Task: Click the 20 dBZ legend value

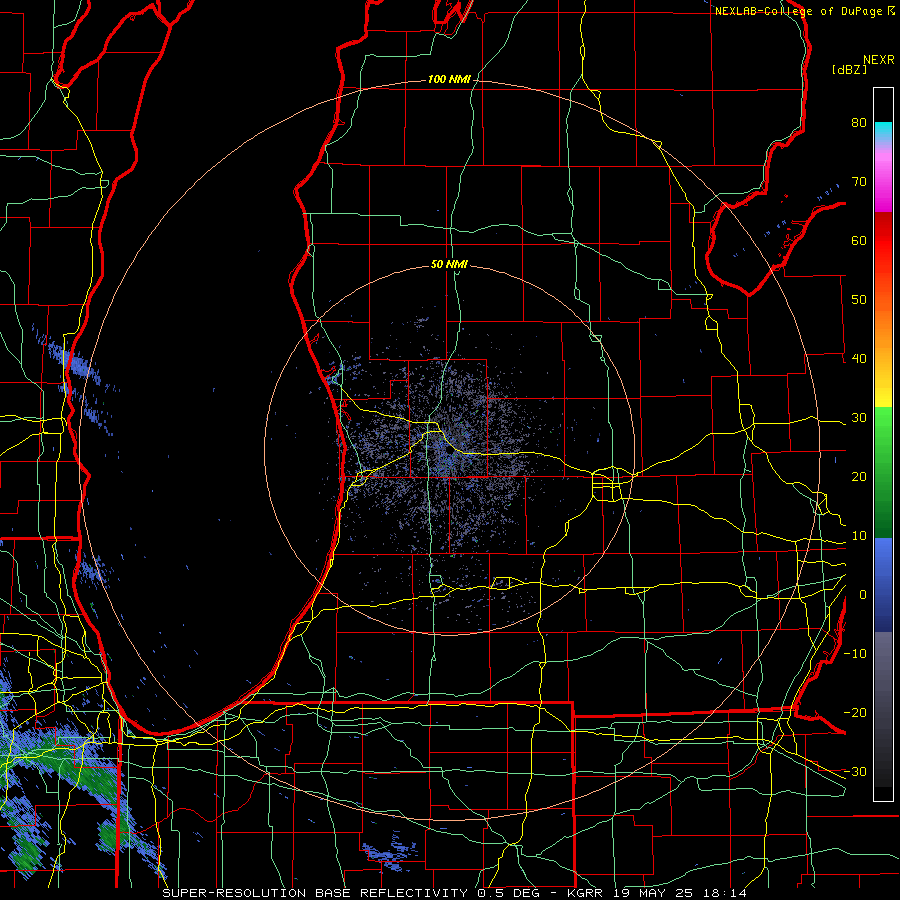Action: click(x=859, y=476)
